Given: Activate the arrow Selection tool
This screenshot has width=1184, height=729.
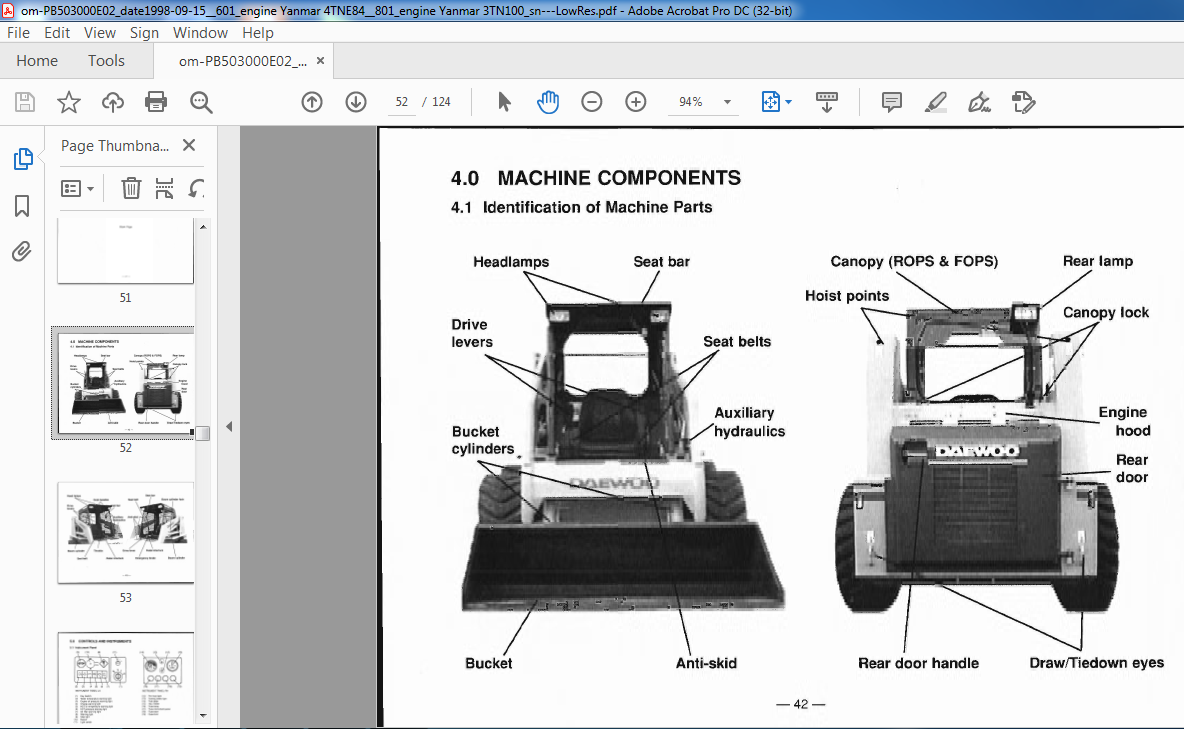Looking at the screenshot, I should click(x=504, y=102).
